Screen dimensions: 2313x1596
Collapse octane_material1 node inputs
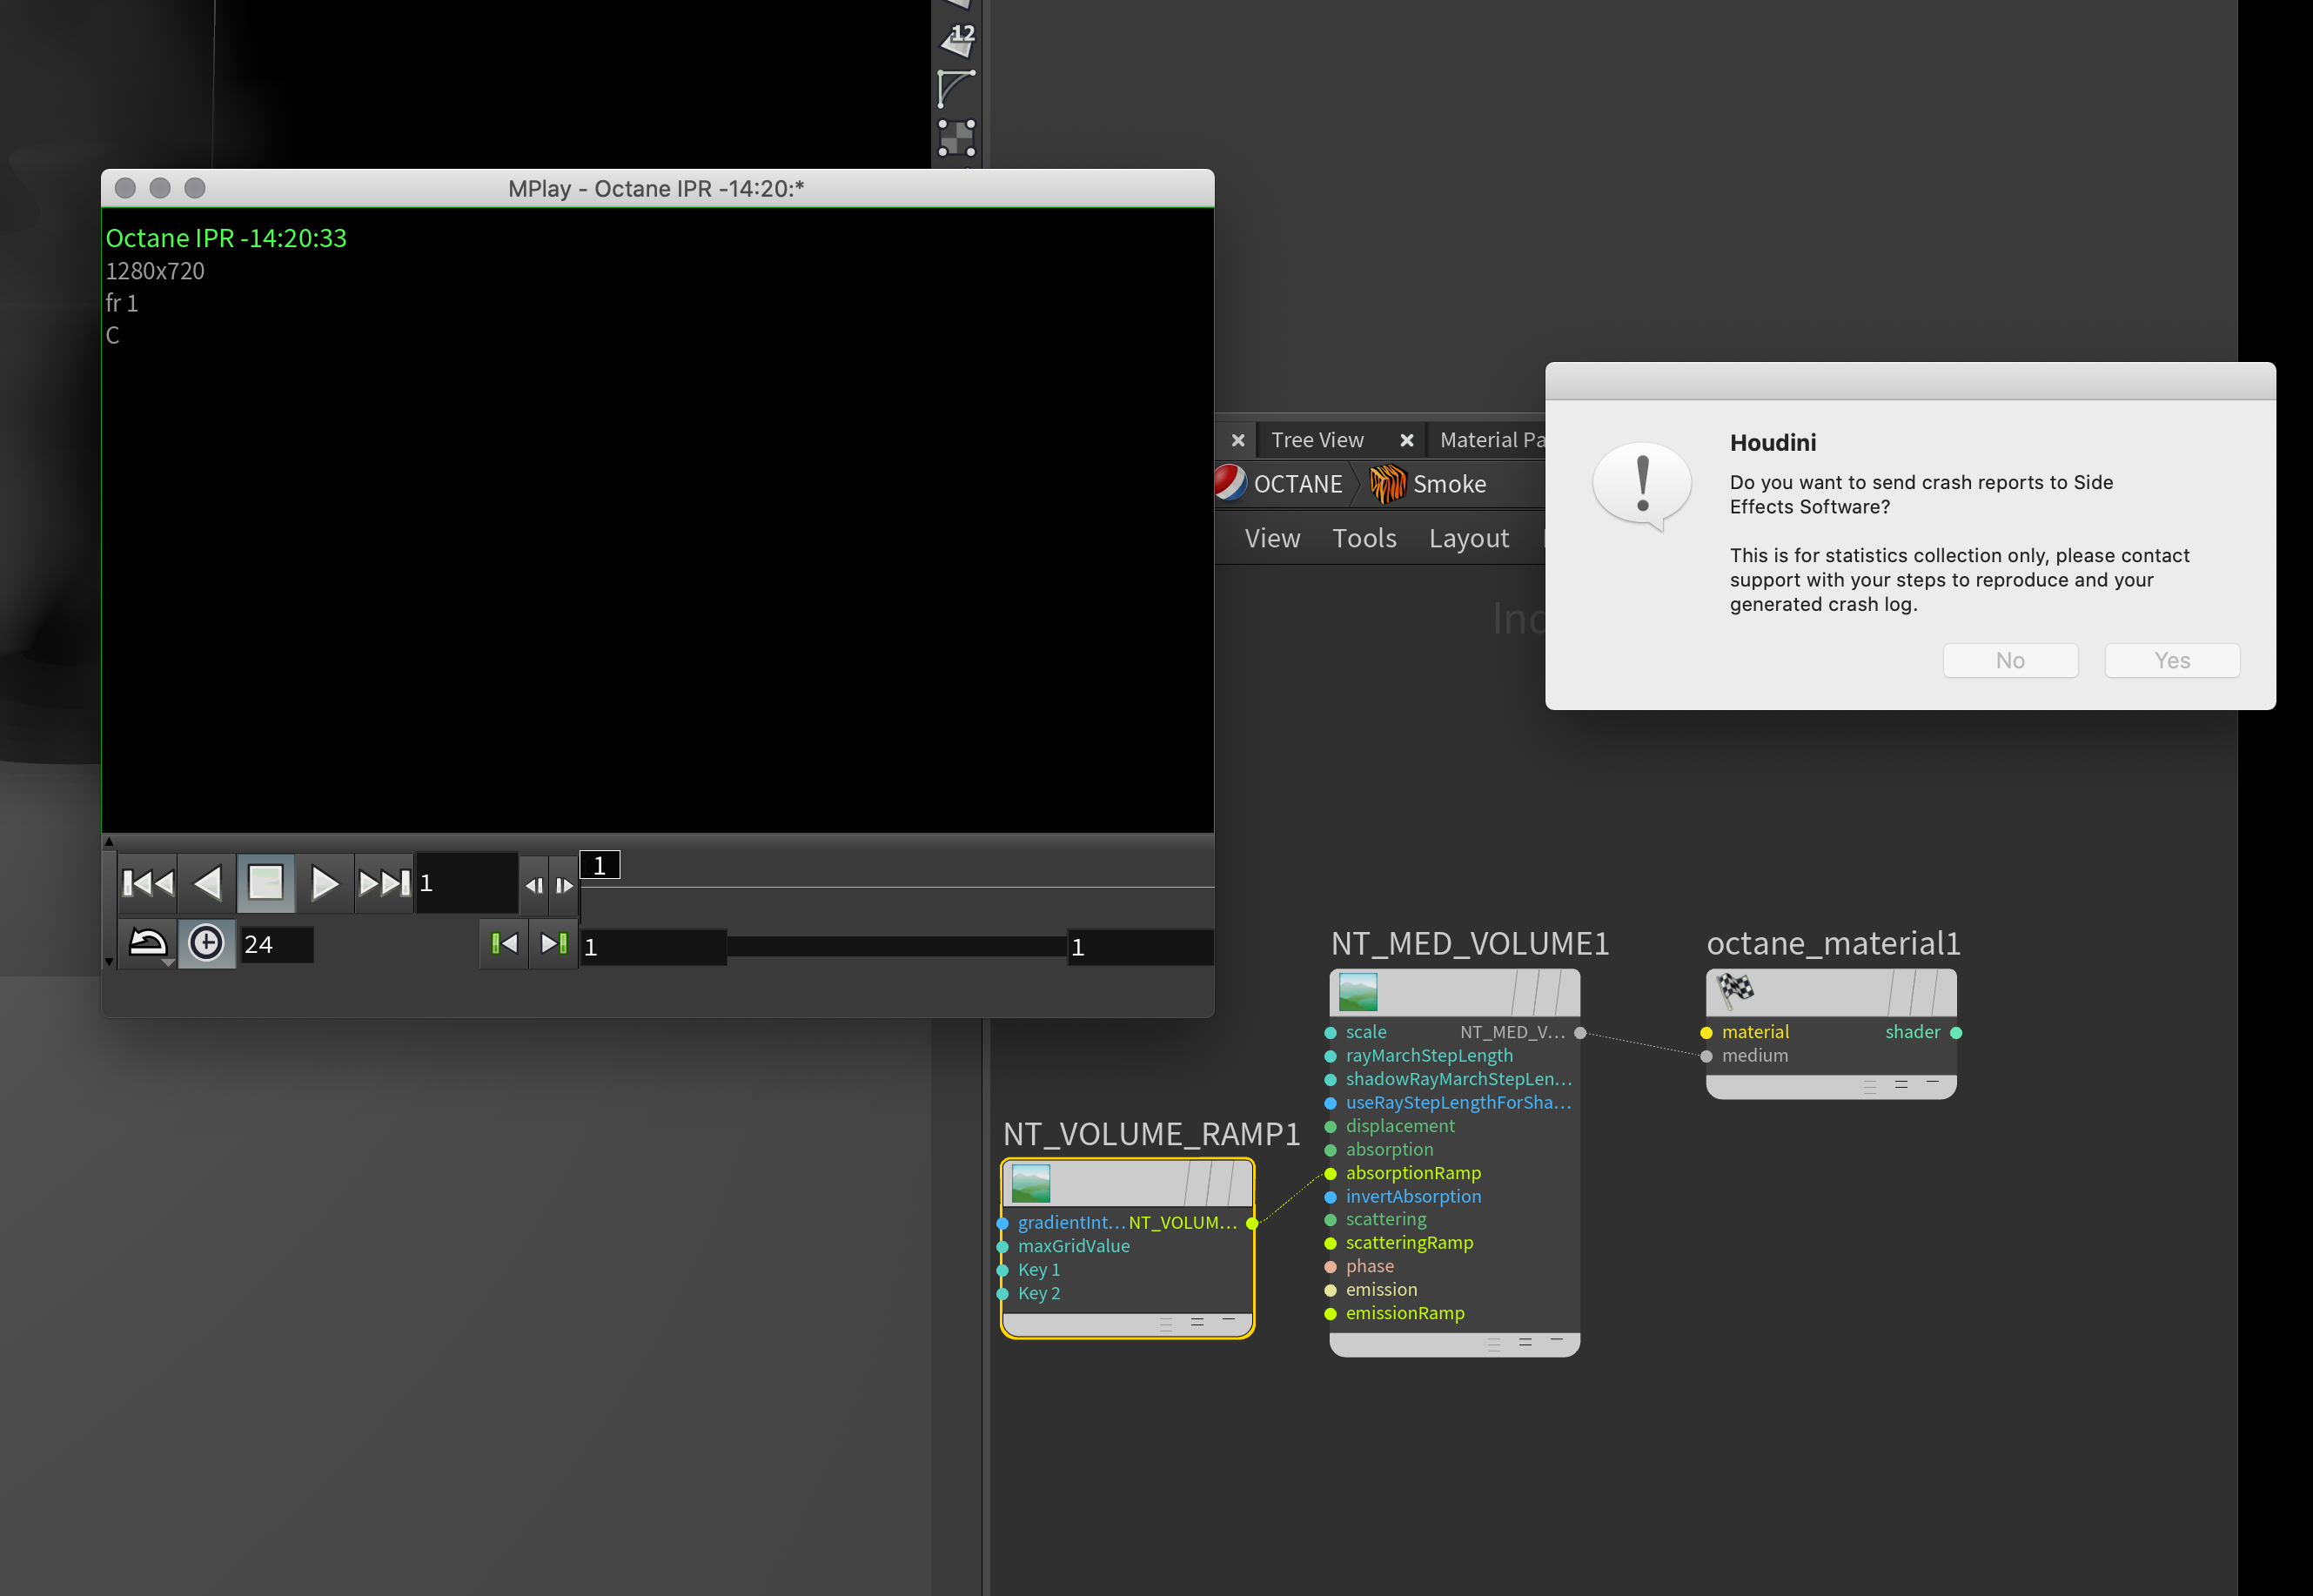tap(1932, 1082)
